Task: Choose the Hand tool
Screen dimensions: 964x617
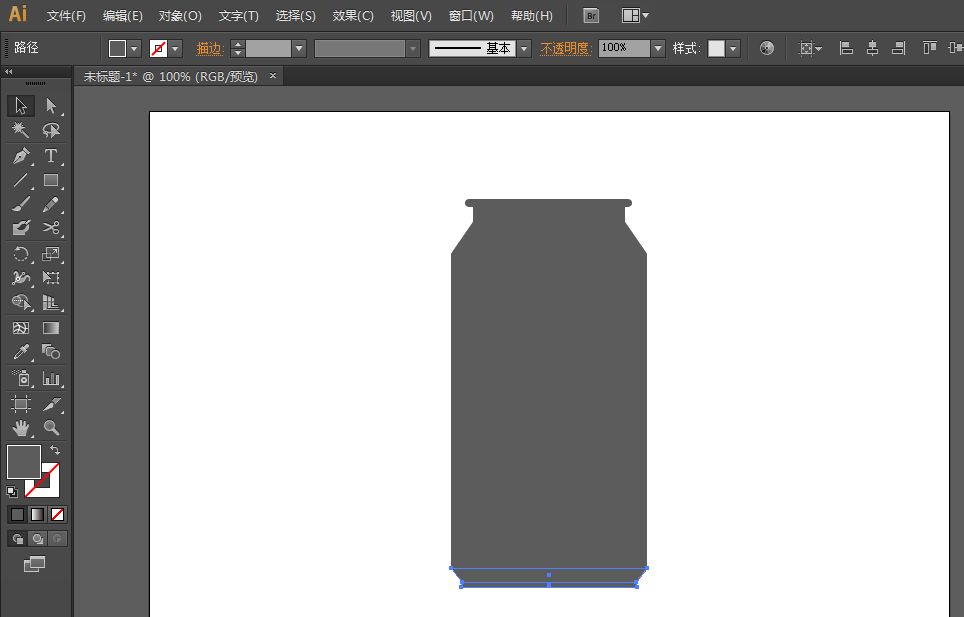Action: point(21,427)
